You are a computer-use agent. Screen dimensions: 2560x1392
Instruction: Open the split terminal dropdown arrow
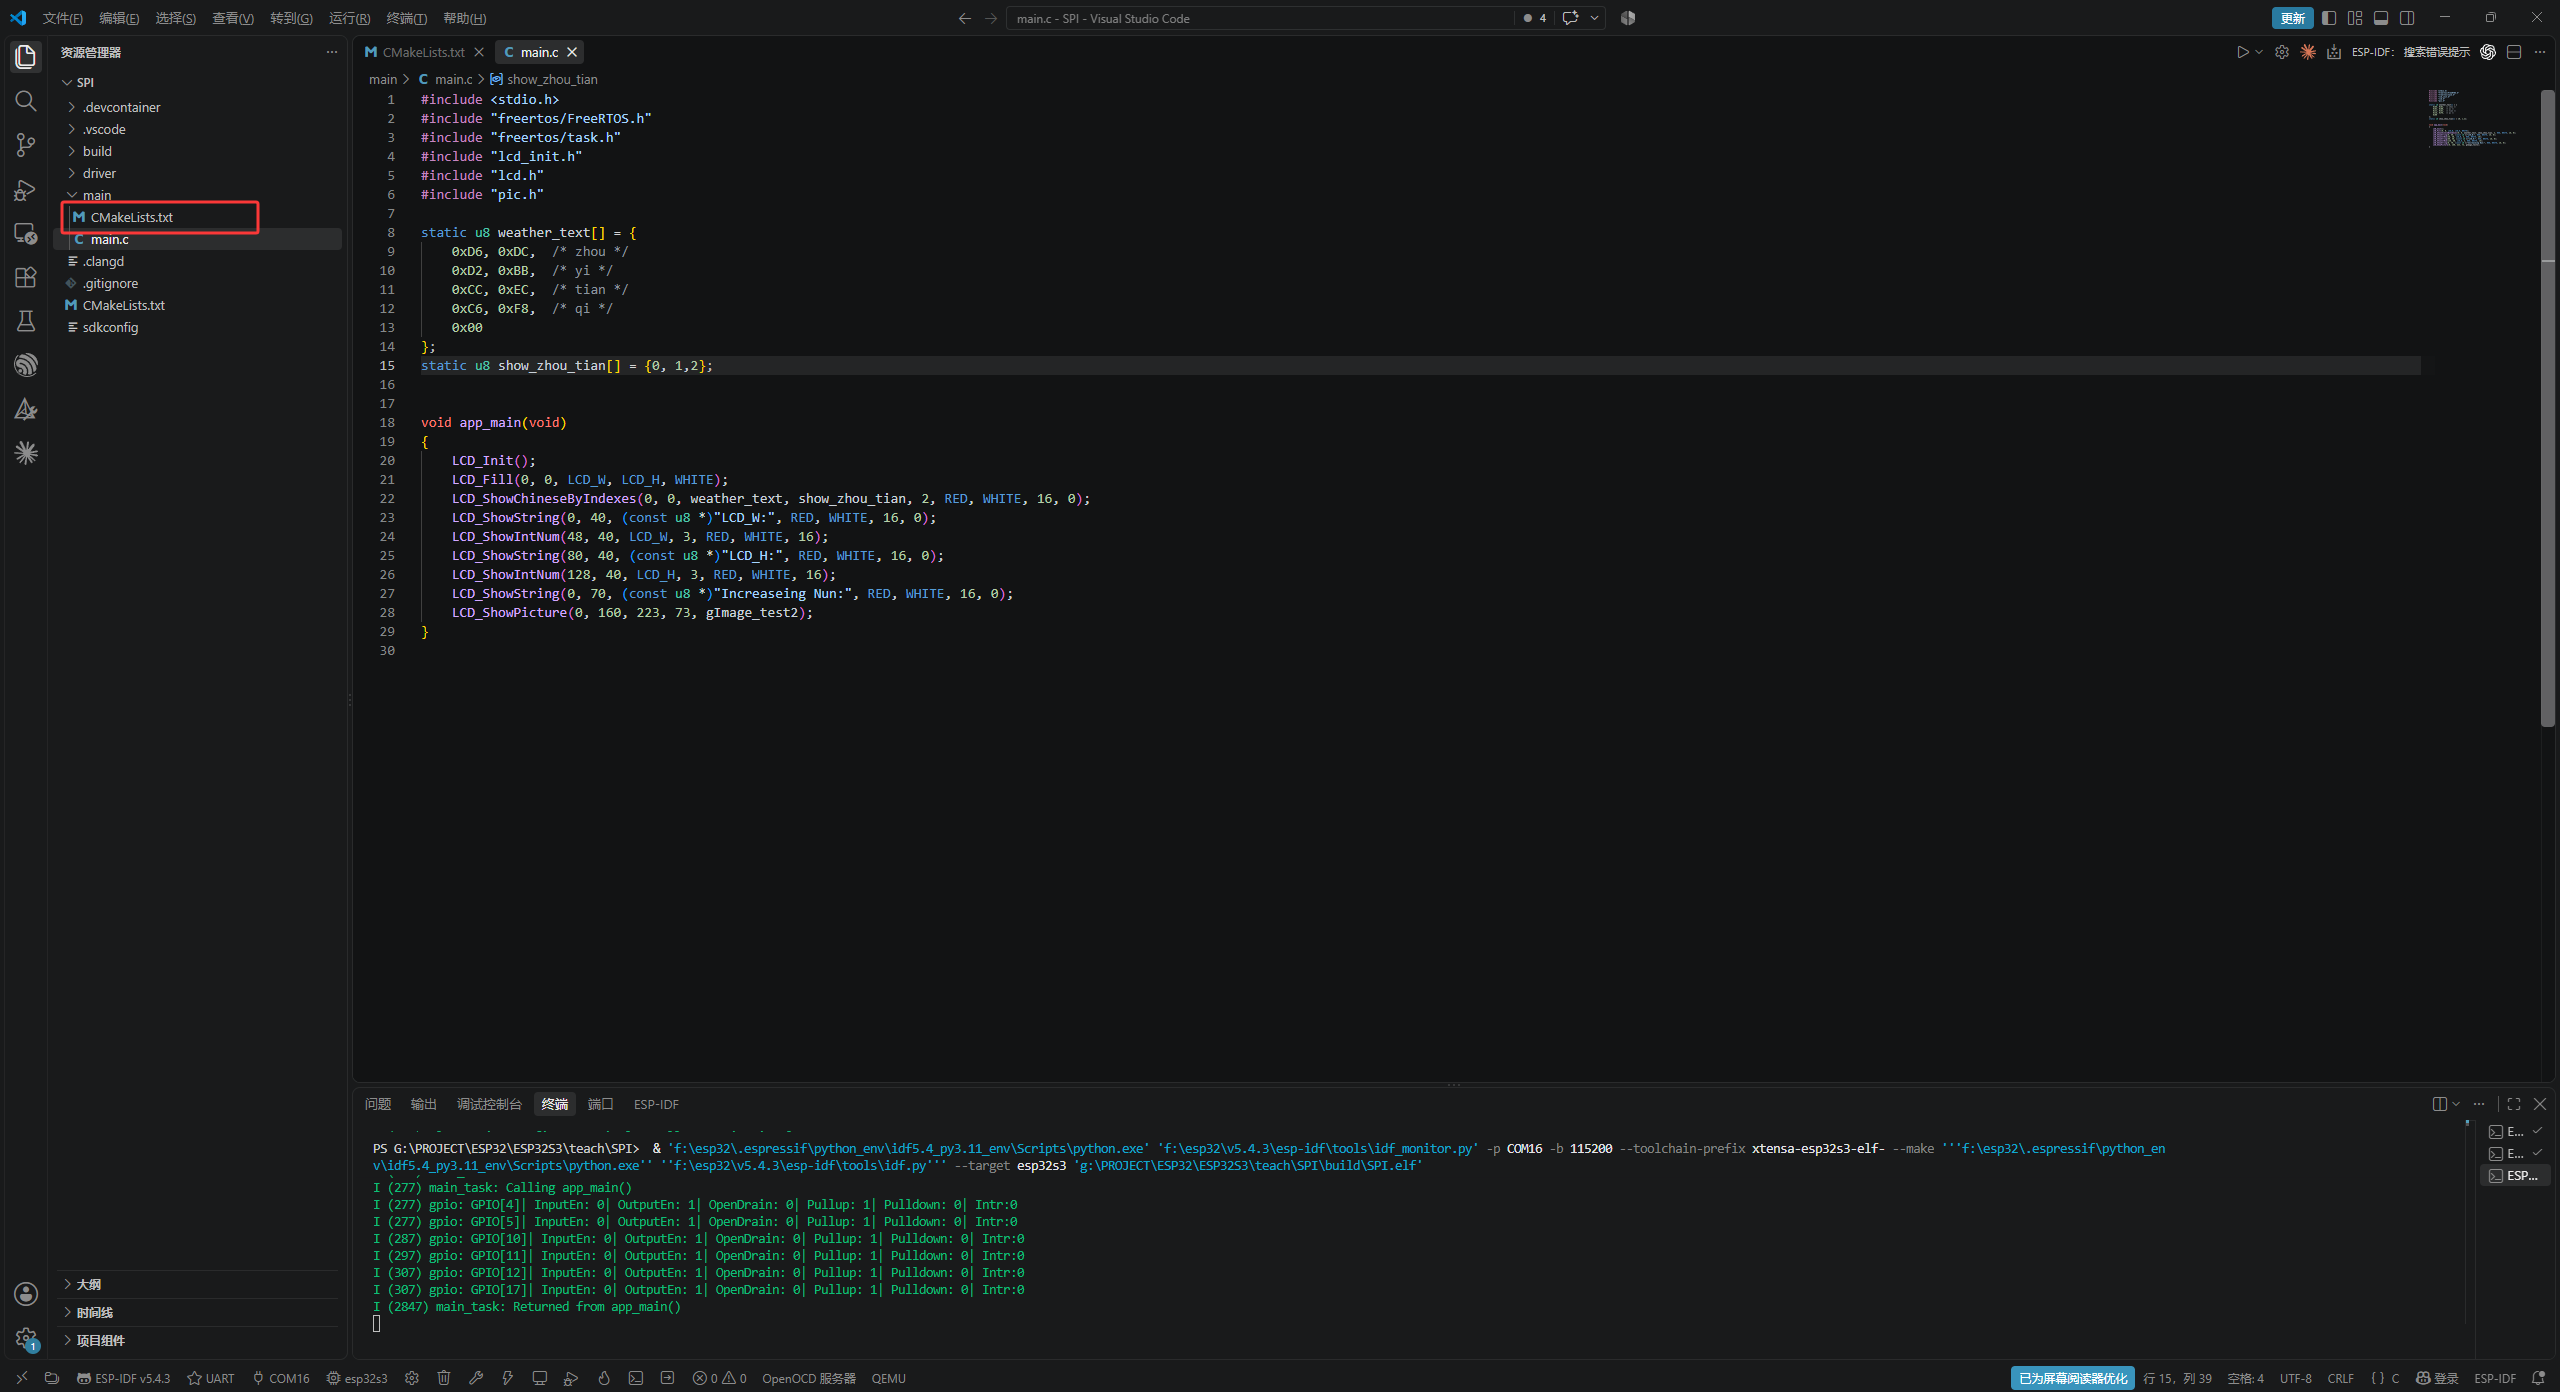pyautogui.click(x=2456, y=1104)
